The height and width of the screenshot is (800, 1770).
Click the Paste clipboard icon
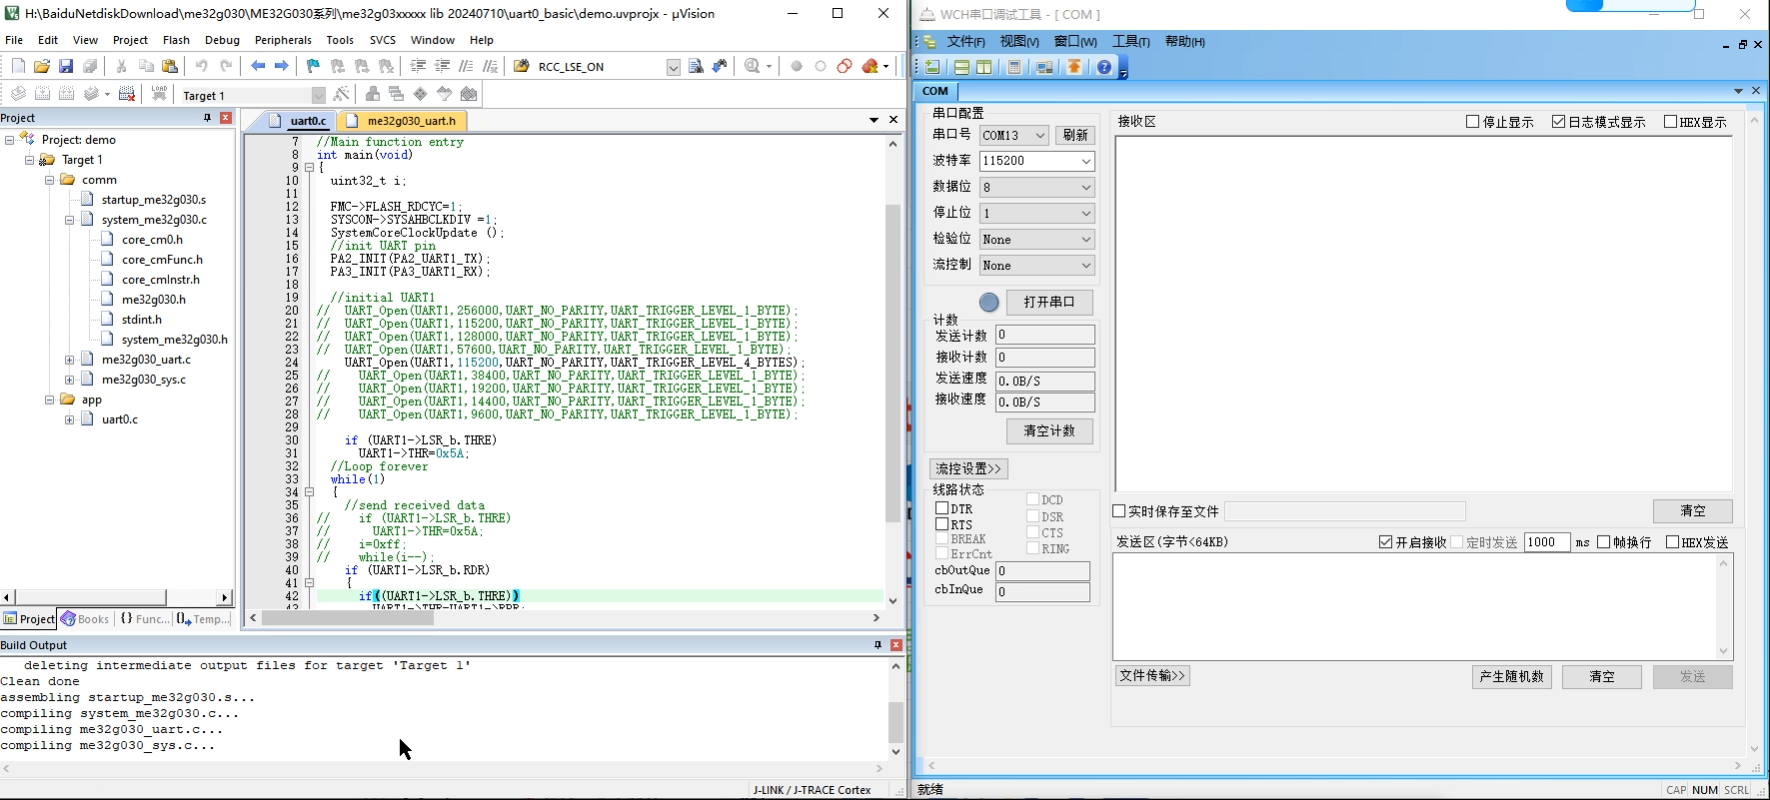170,66
